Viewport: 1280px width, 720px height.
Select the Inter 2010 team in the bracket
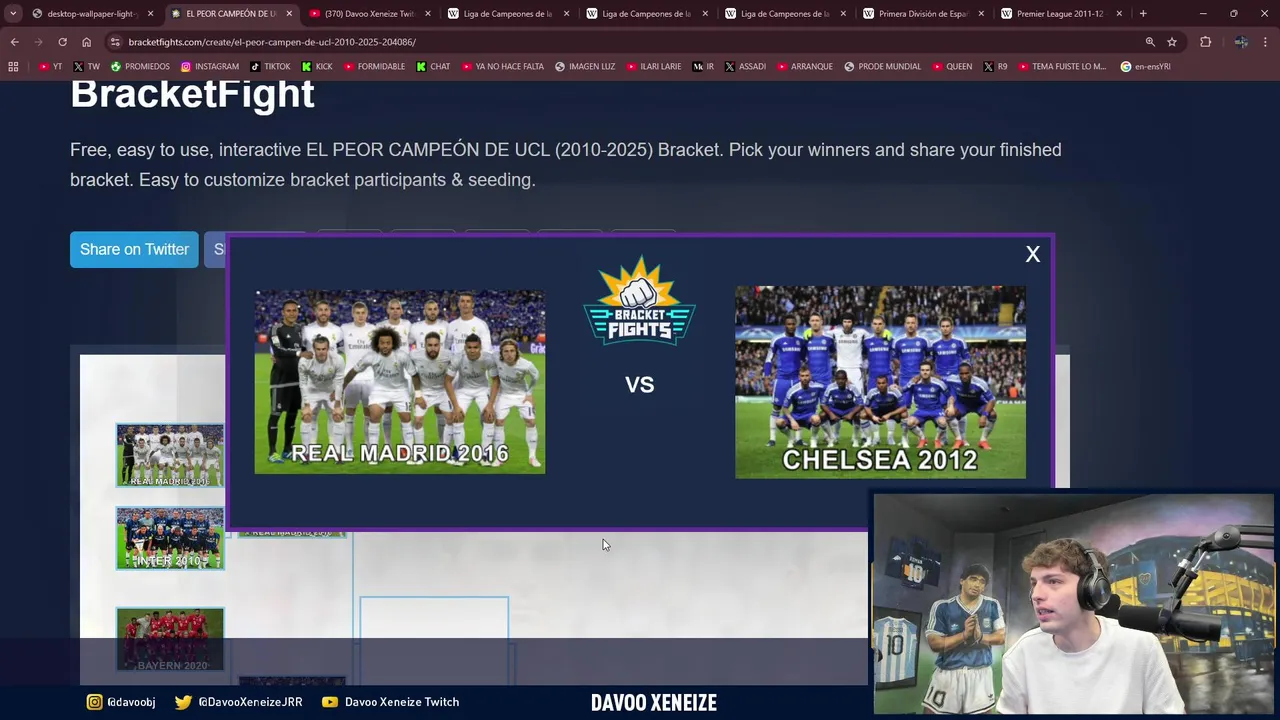170,538
